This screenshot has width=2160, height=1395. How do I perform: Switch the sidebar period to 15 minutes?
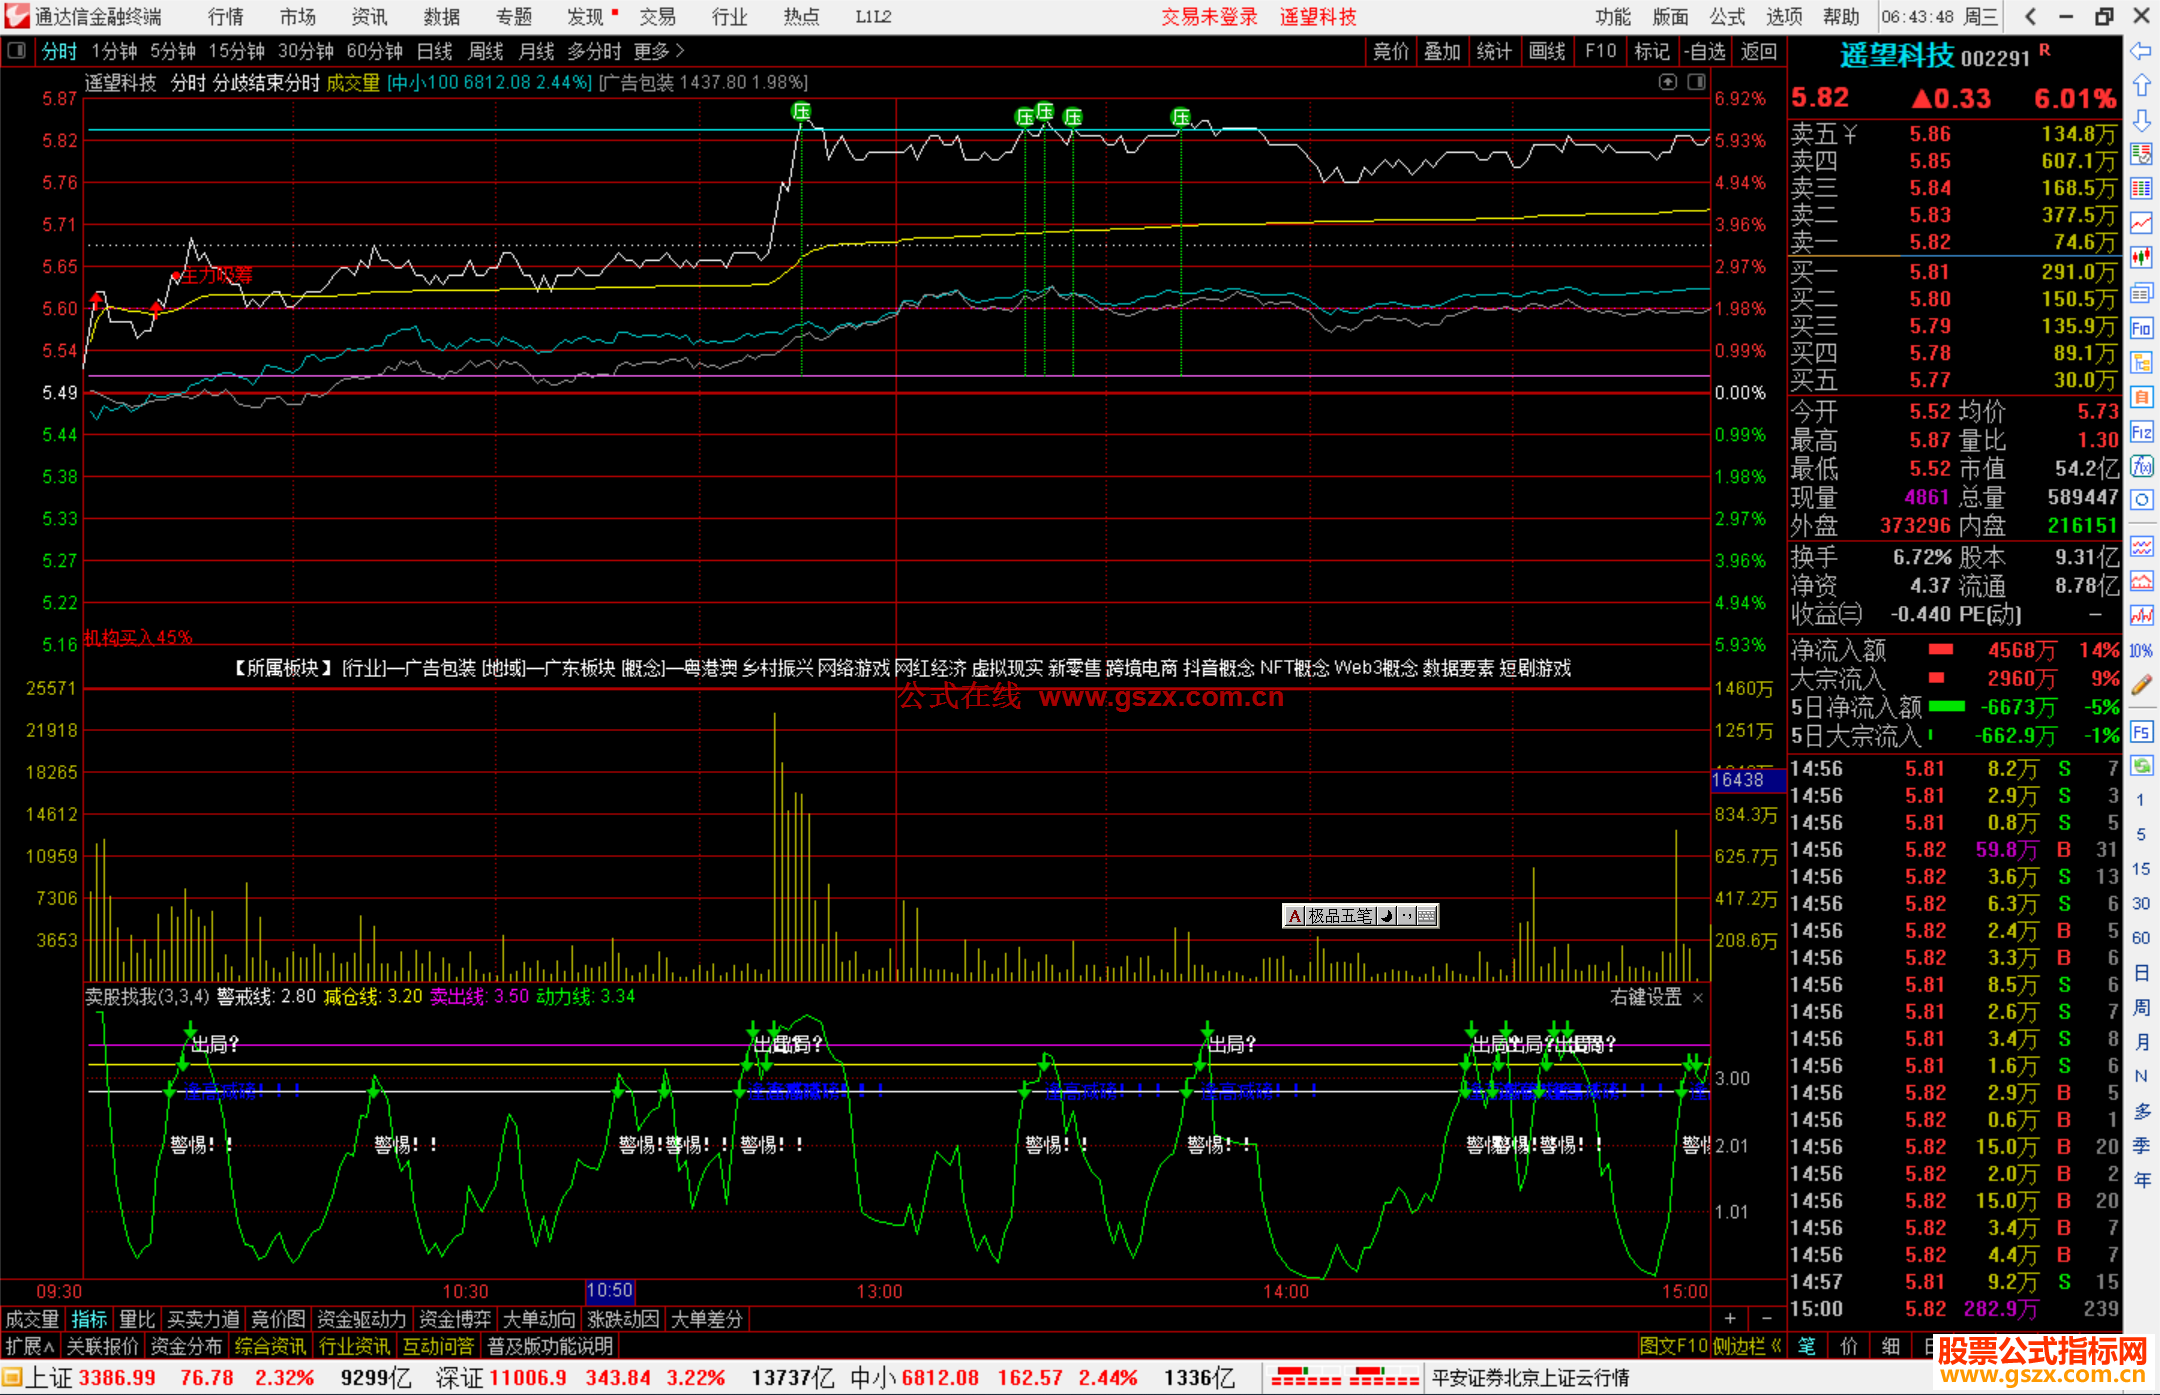pos(2141,868)
